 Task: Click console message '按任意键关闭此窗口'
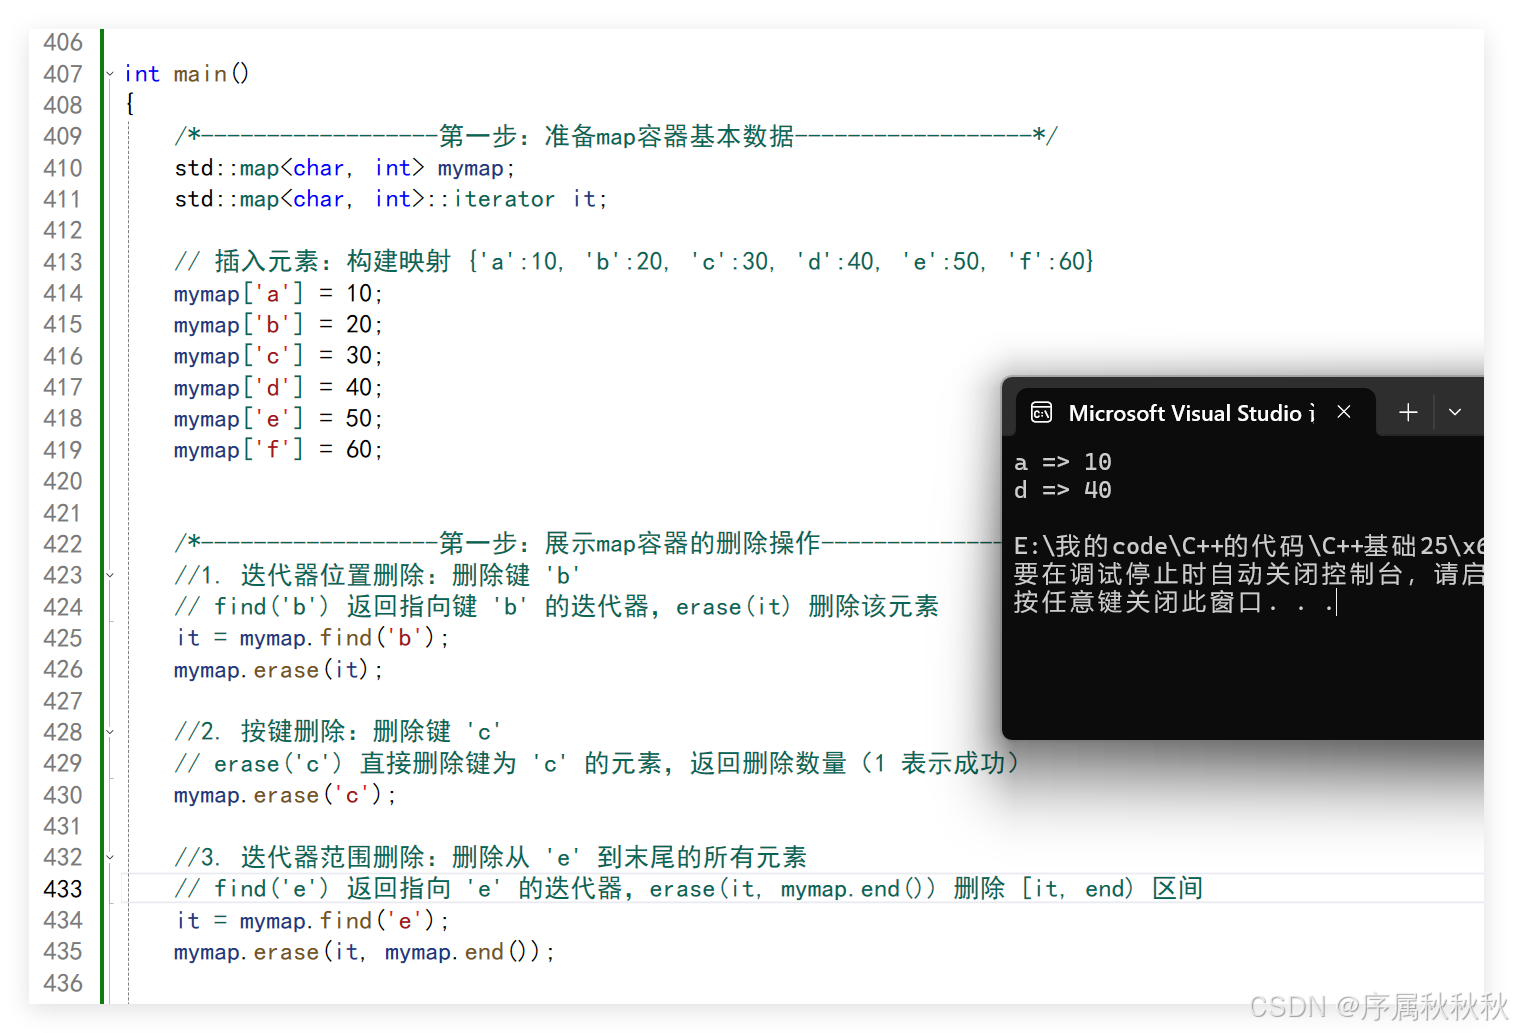[x=1138, y=602]
